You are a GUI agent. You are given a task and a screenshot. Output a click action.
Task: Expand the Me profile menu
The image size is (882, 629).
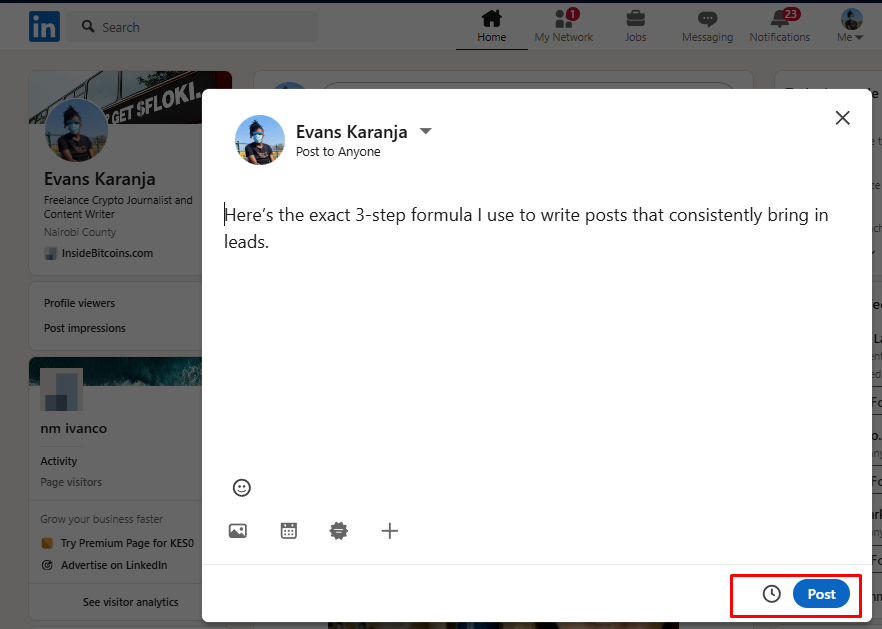[851, 25]
